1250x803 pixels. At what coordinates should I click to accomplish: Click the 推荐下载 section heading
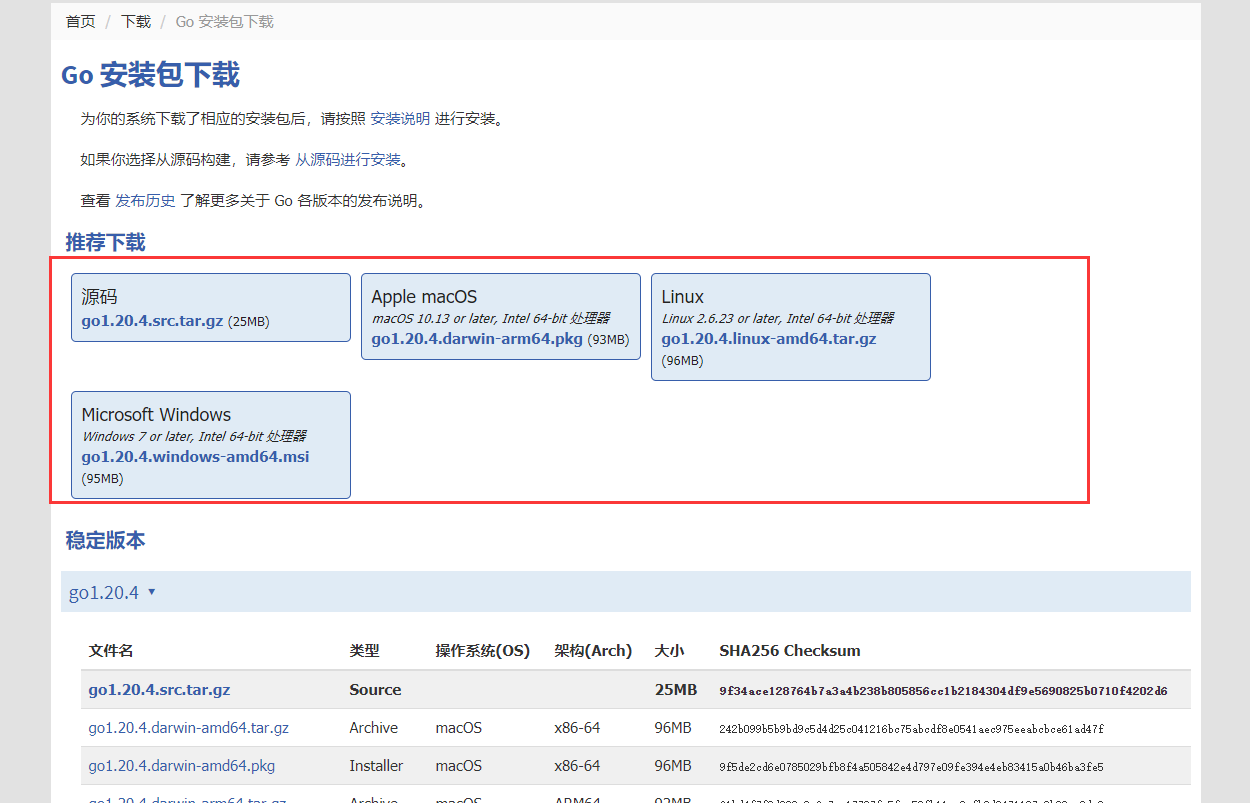coord(105,242)
